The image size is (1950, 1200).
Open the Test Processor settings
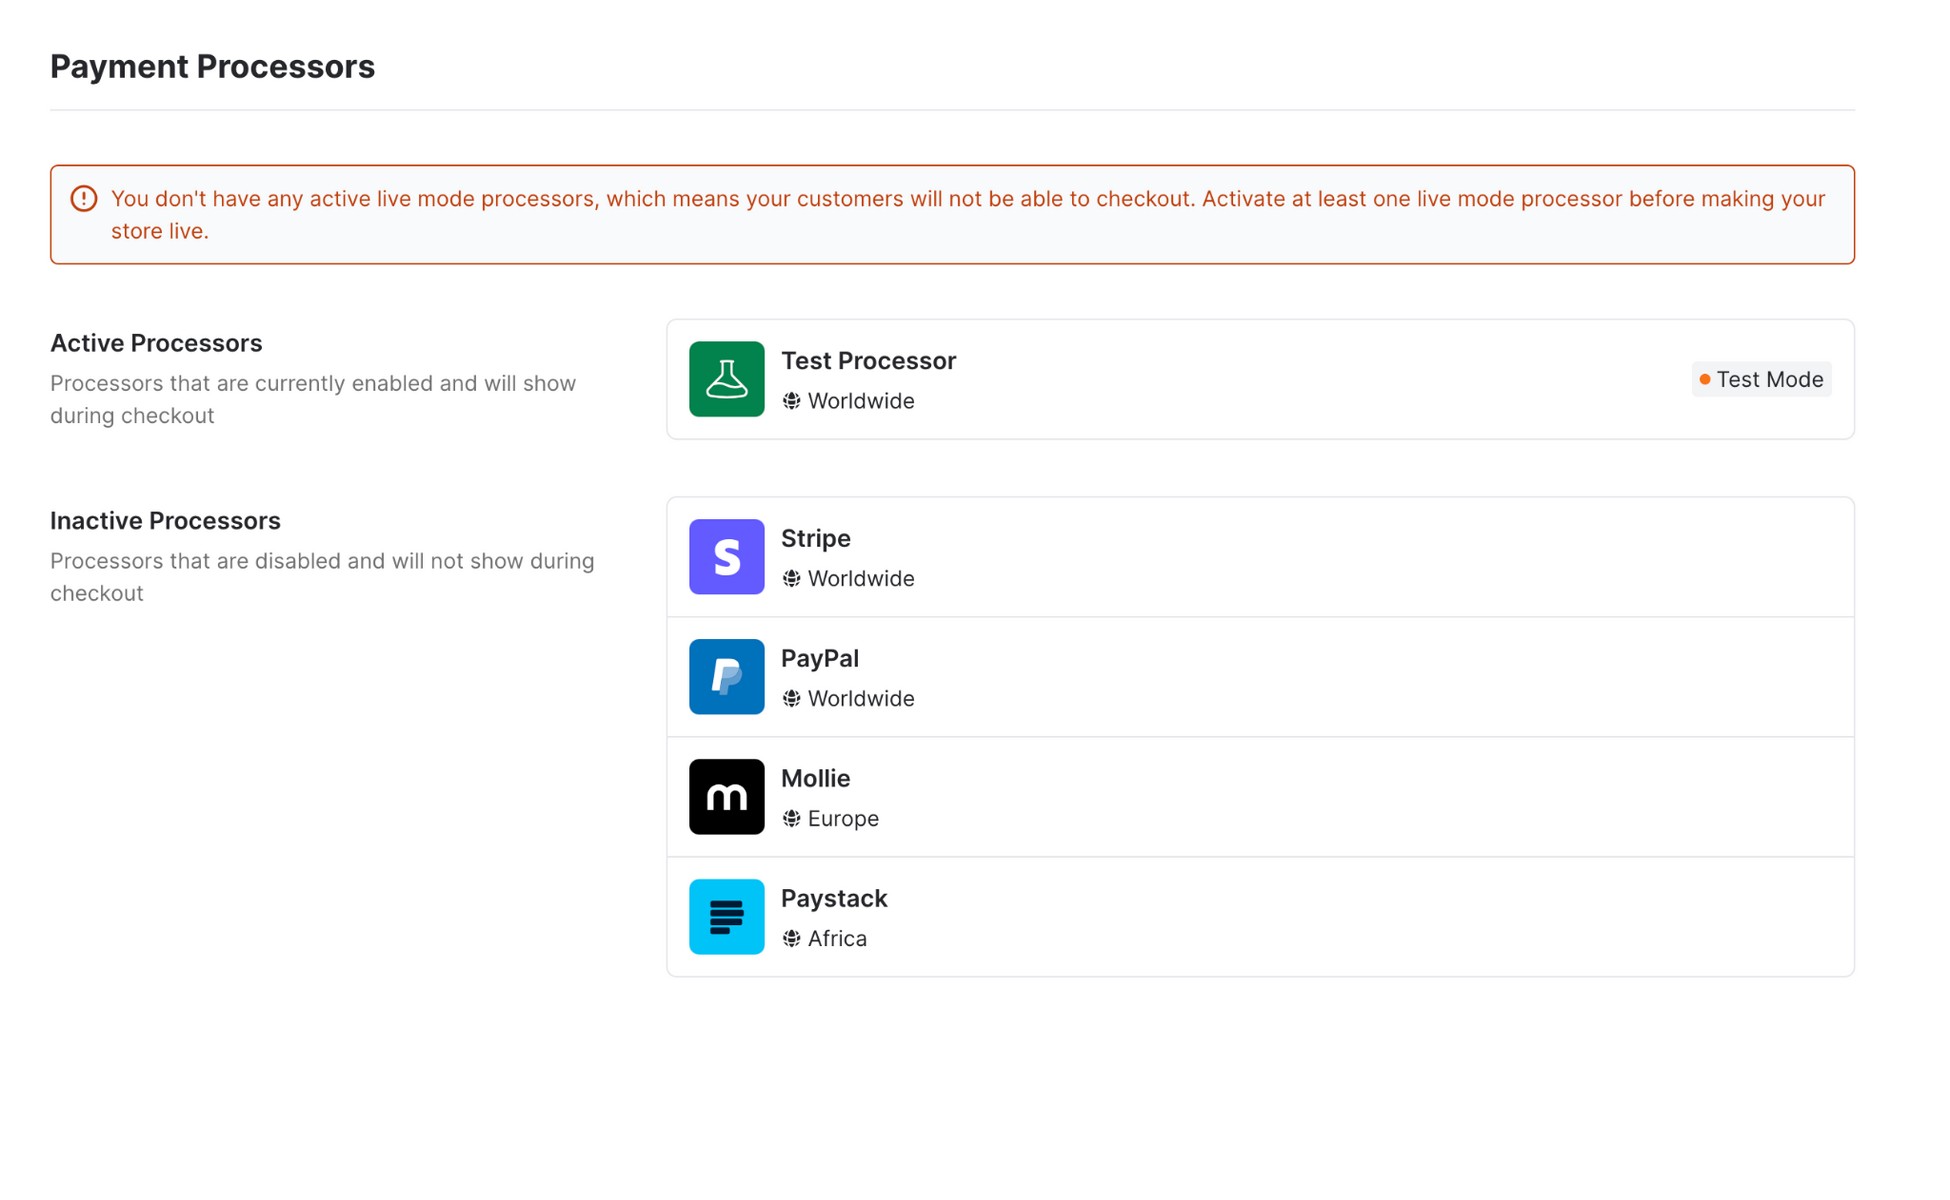coord(1260,379)
